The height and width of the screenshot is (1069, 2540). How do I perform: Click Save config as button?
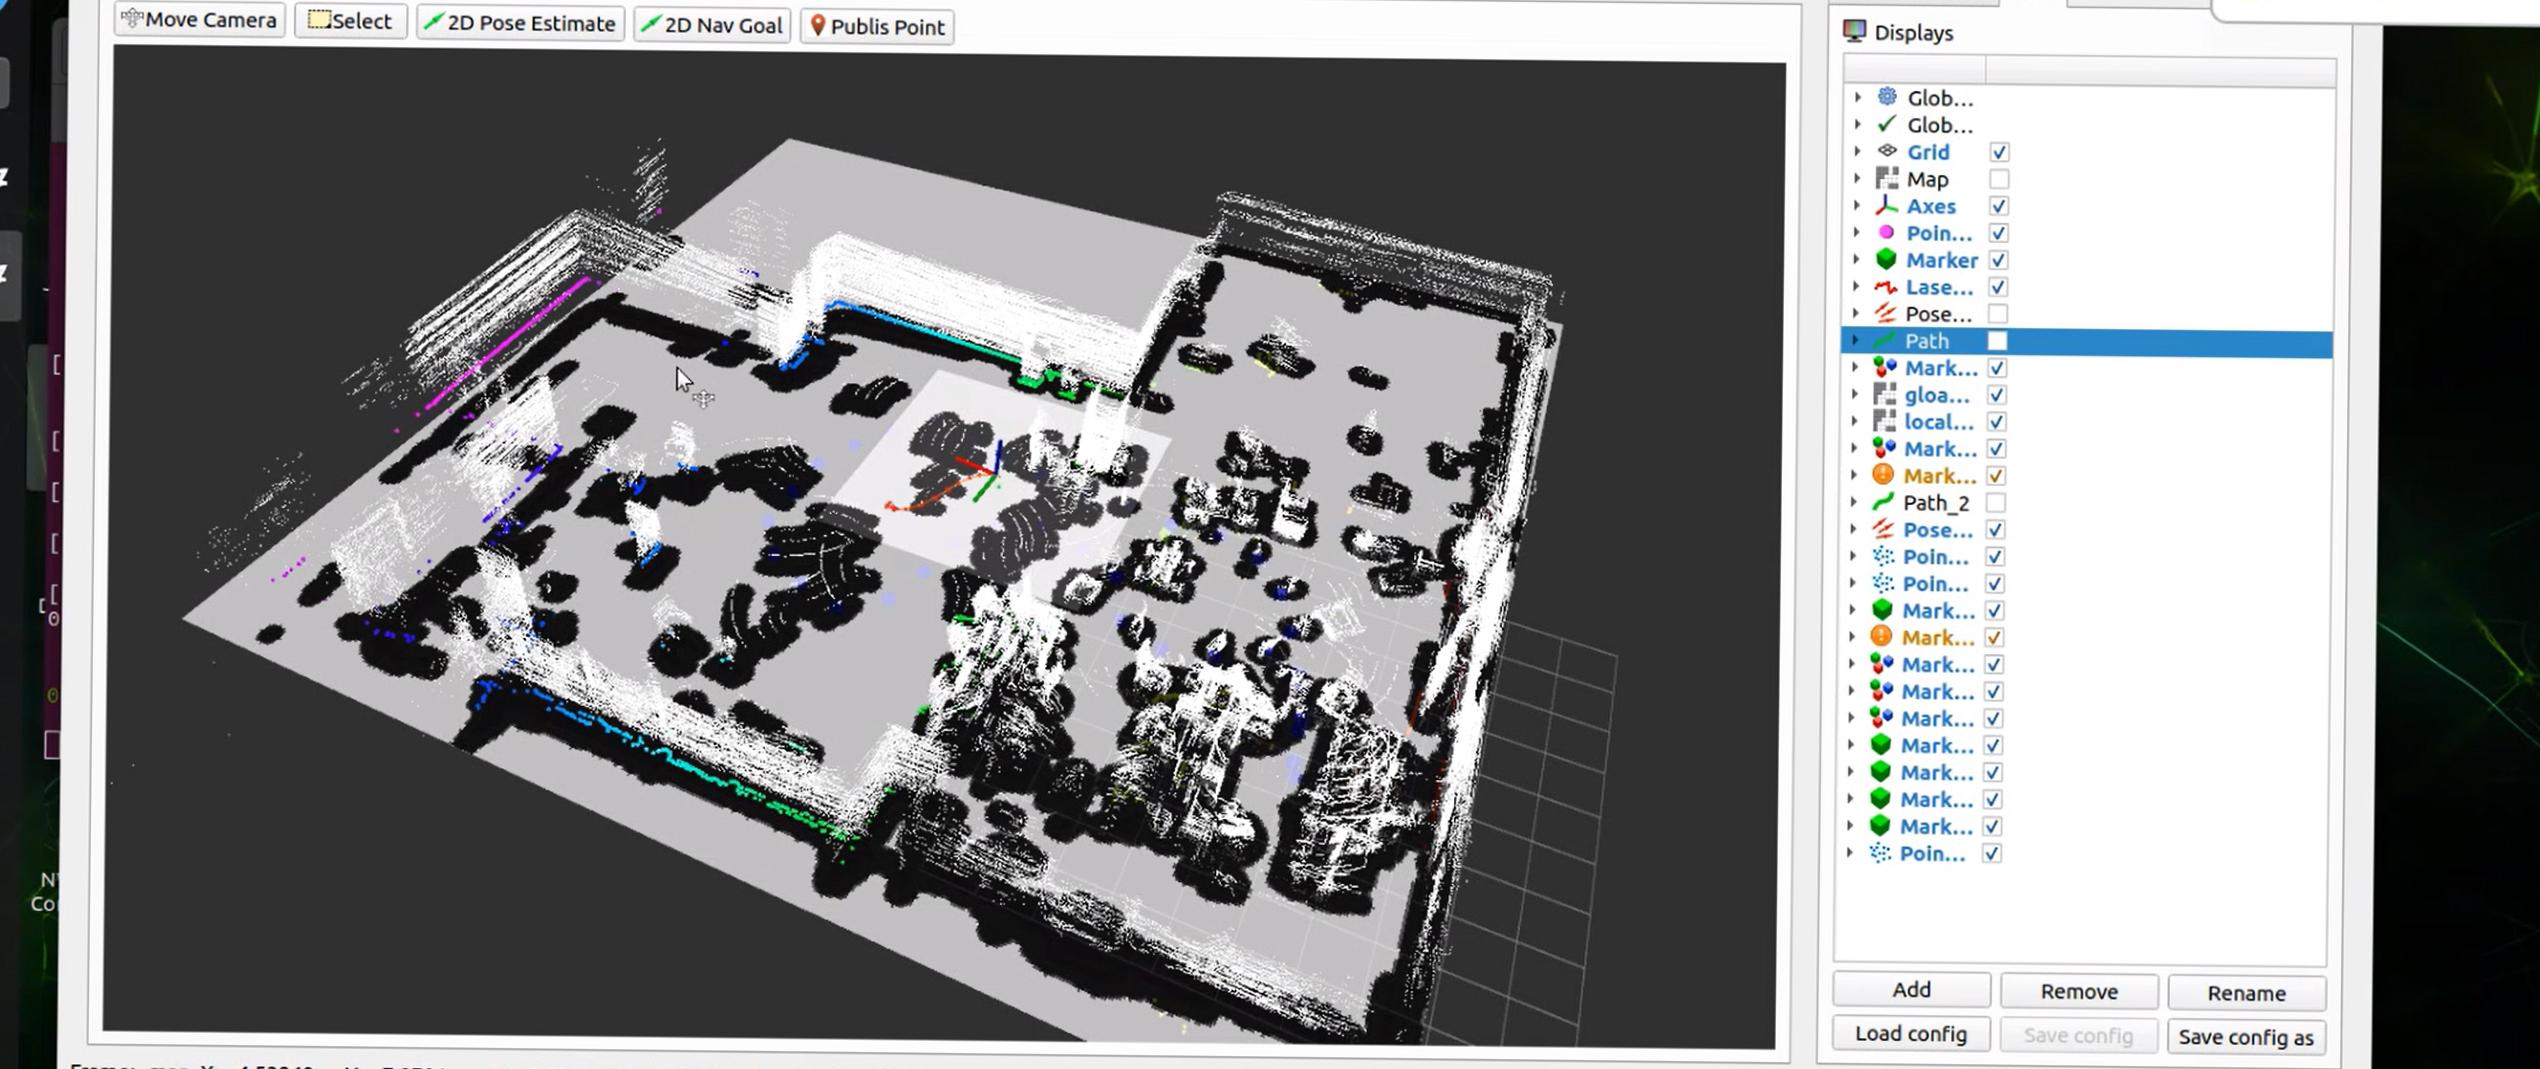(x=2246, y=1037)
